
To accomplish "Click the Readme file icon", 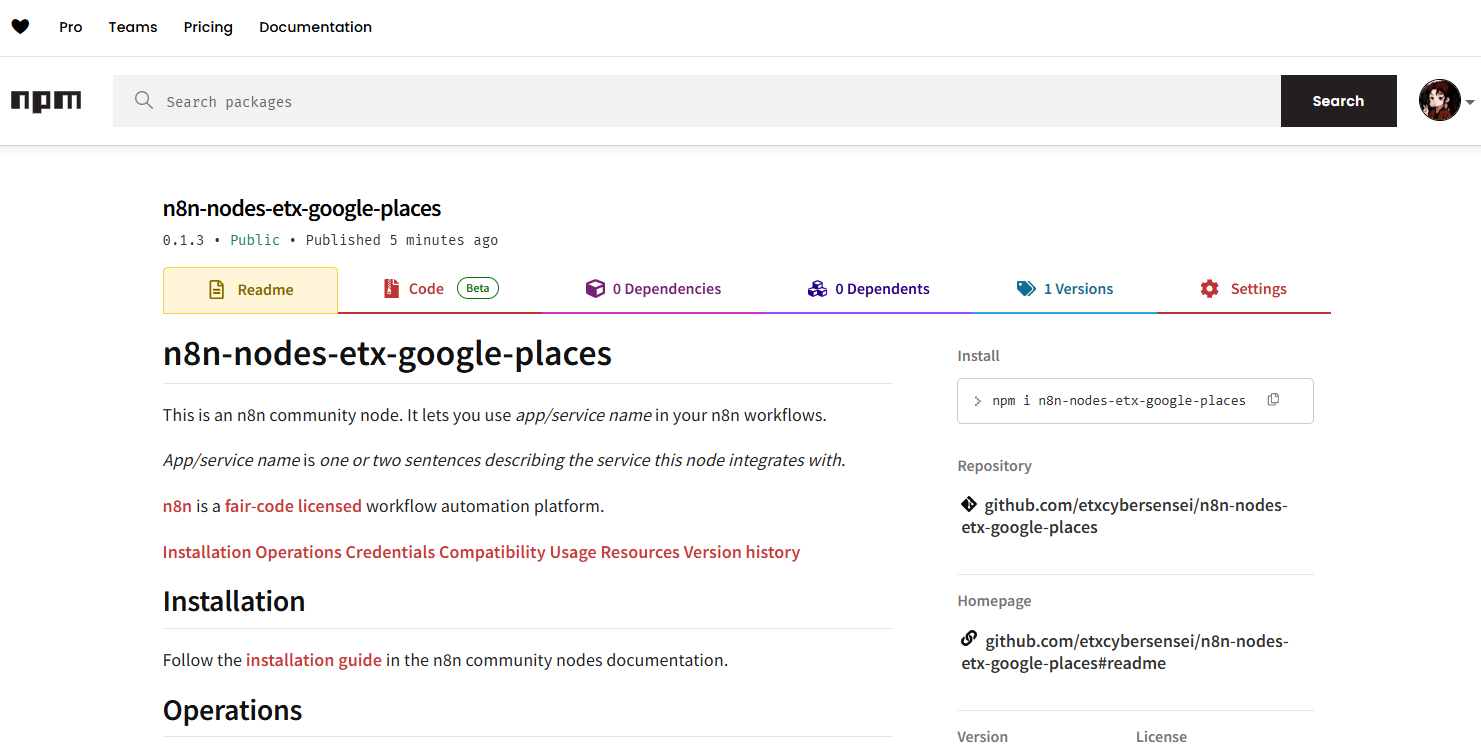I will click(x=216, y=290).
